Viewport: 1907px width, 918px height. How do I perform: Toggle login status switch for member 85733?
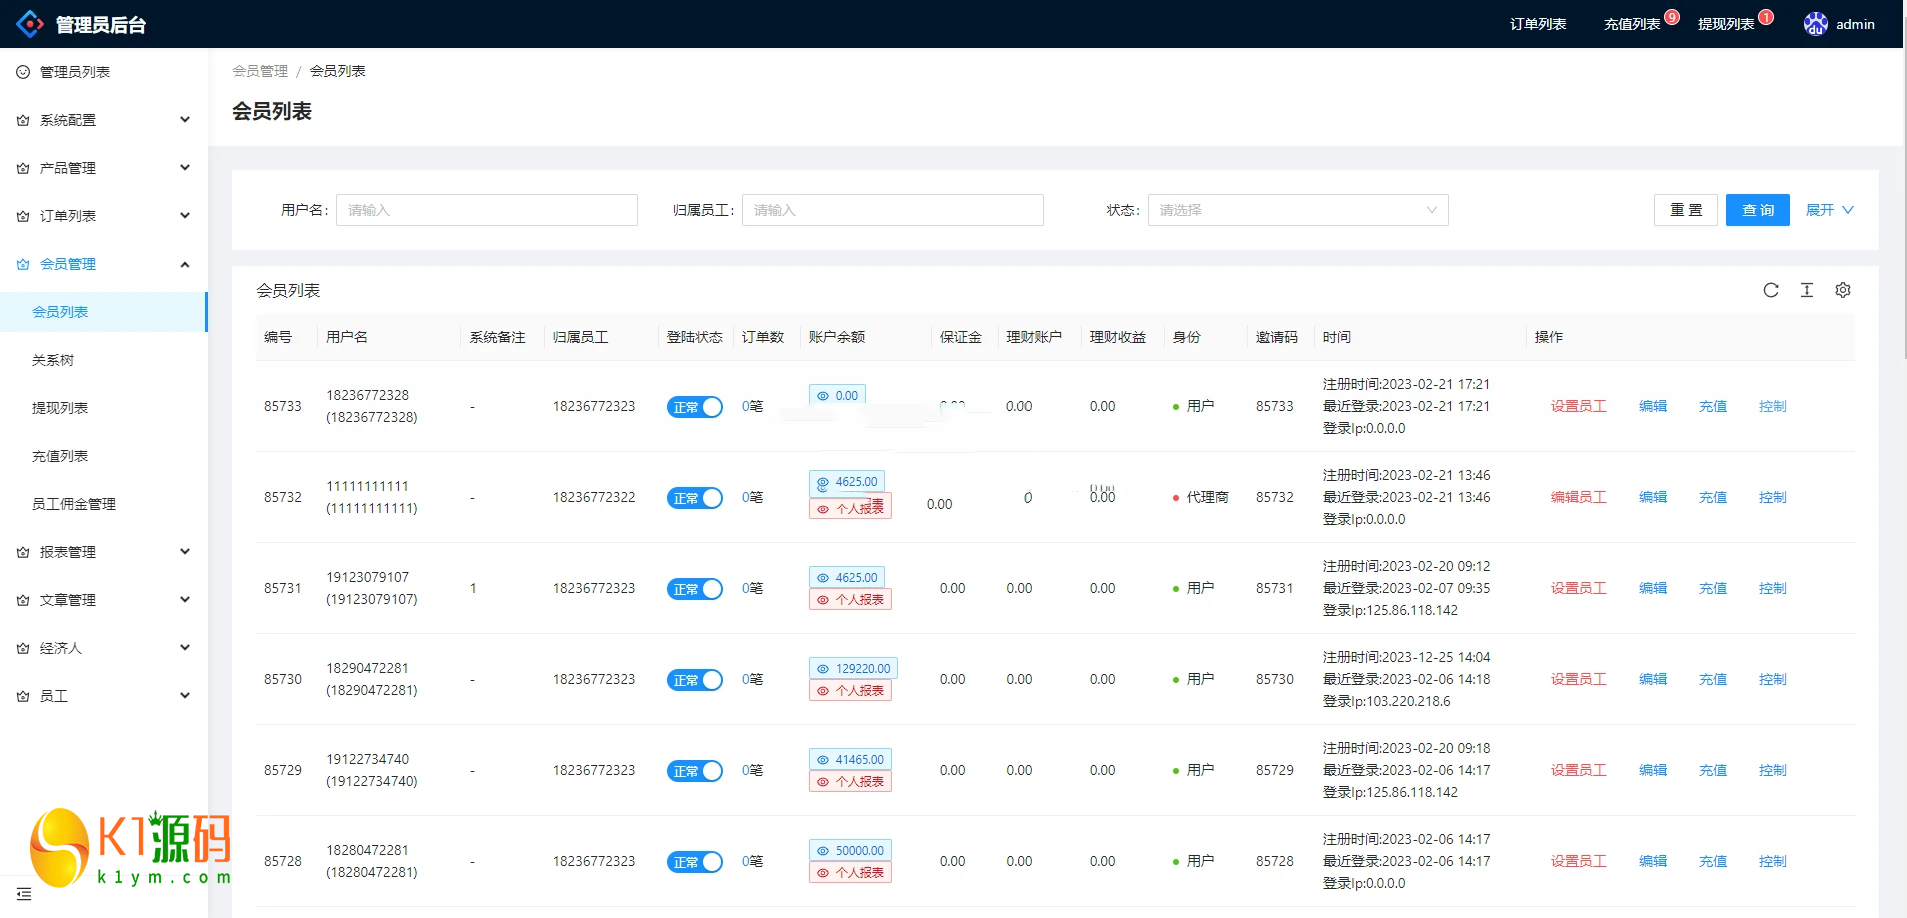[694, 407]
